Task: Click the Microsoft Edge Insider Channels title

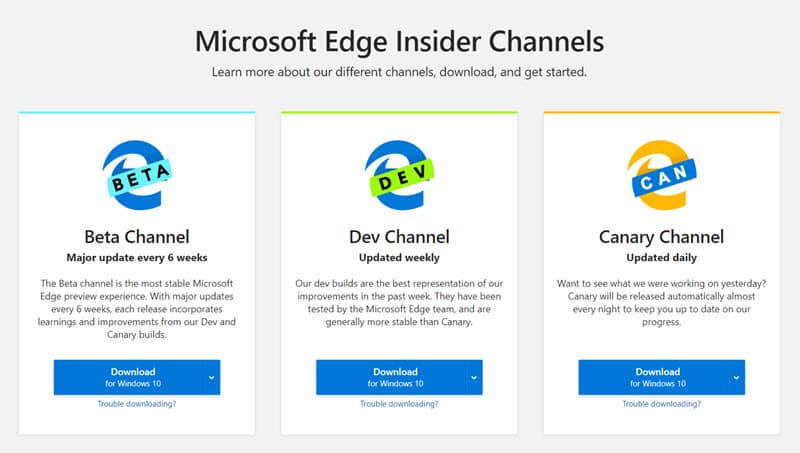Action: pyautogui.click(x=399, y=41)
